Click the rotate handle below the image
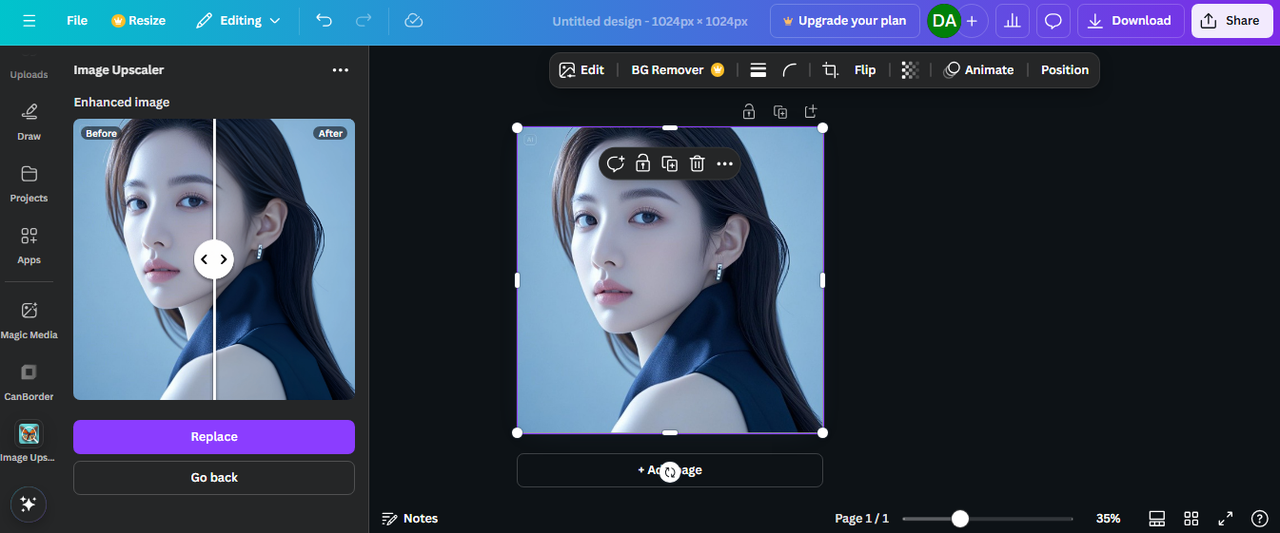 coord(670,472)
